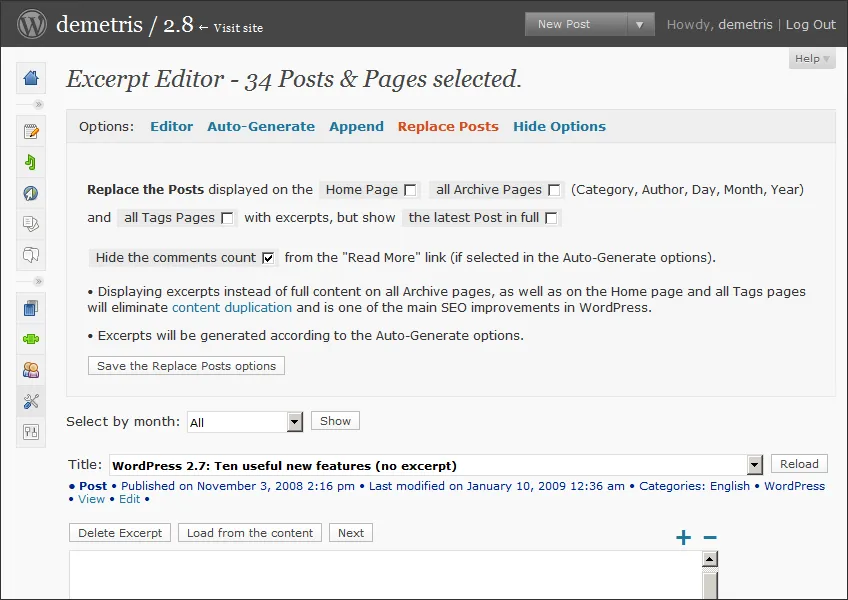Switch to the Append options tab
Viewport: 848px width, 600px height.
pyautogui.click(x=356, y=127)
